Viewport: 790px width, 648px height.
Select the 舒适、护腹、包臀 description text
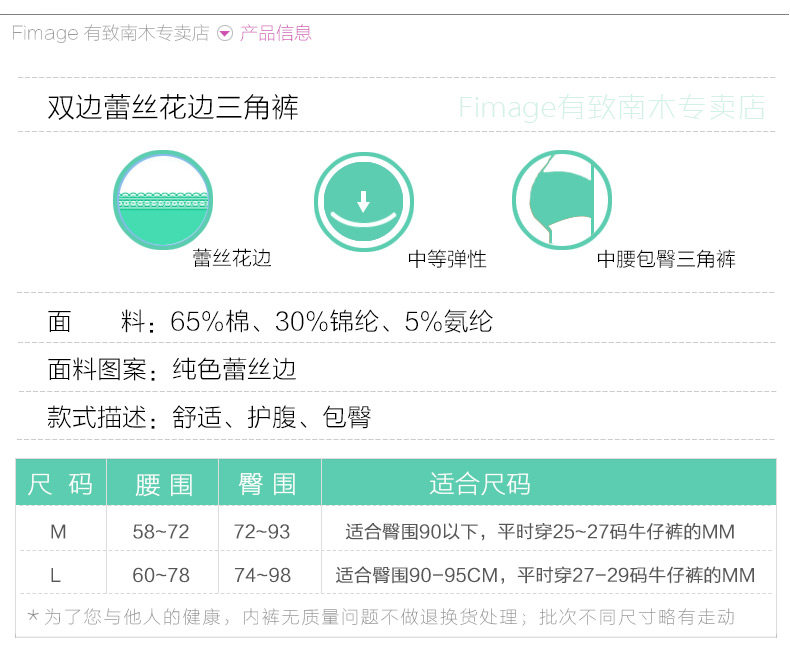[x=272, y=417]
